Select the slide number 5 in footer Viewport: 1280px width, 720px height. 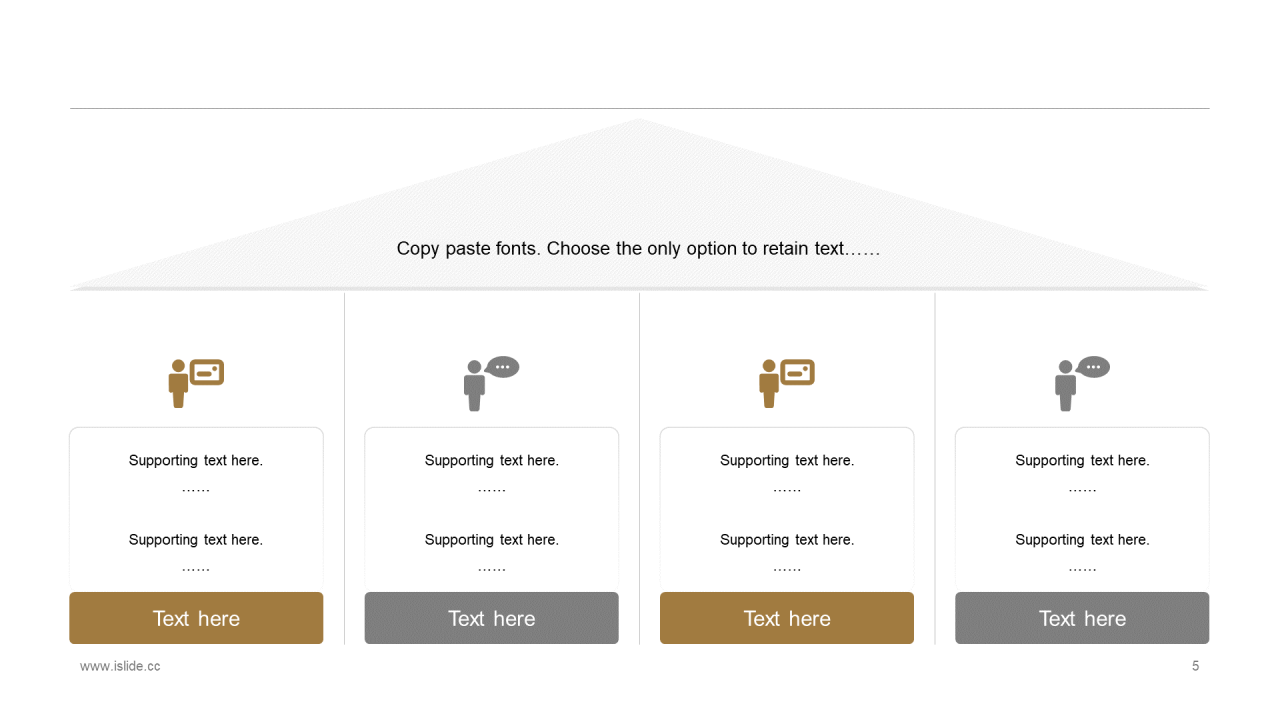click(x=1195, y=666)
